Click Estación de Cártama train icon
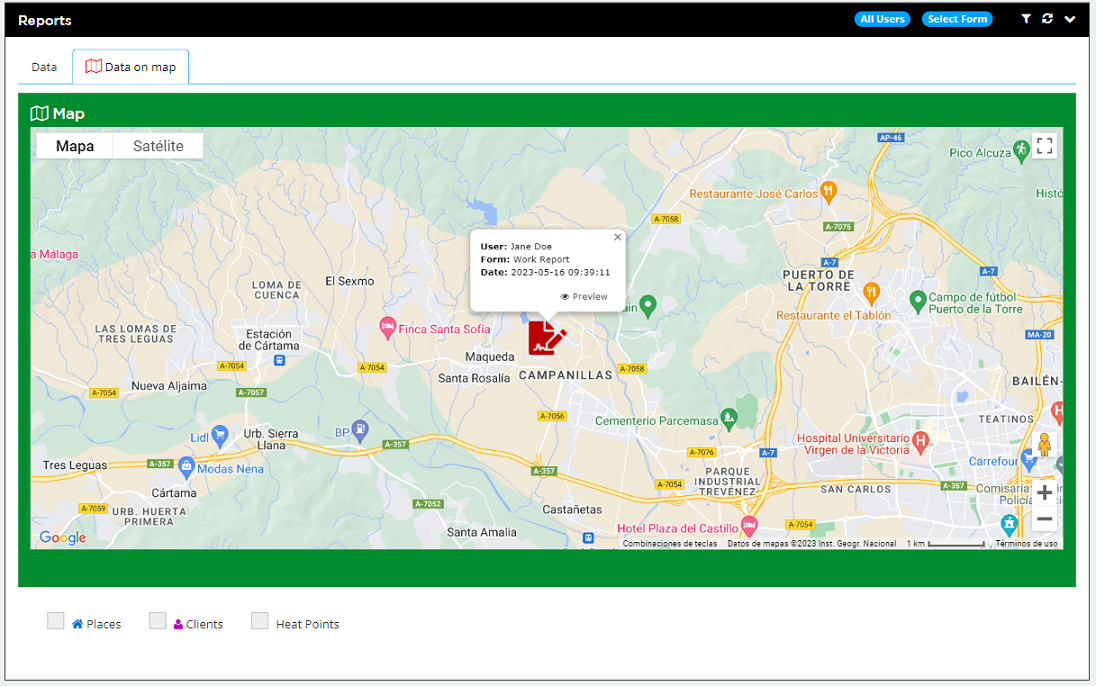The image size is (1096, 686). click(280, 361)
